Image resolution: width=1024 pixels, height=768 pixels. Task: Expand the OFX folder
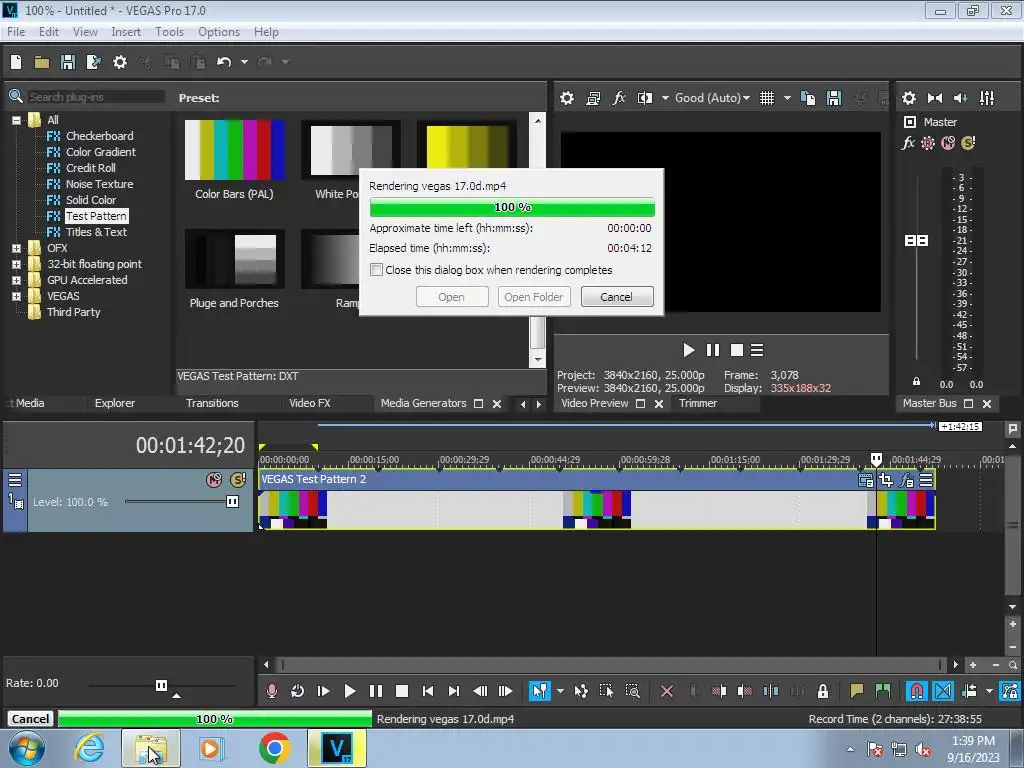coord(16,248)
